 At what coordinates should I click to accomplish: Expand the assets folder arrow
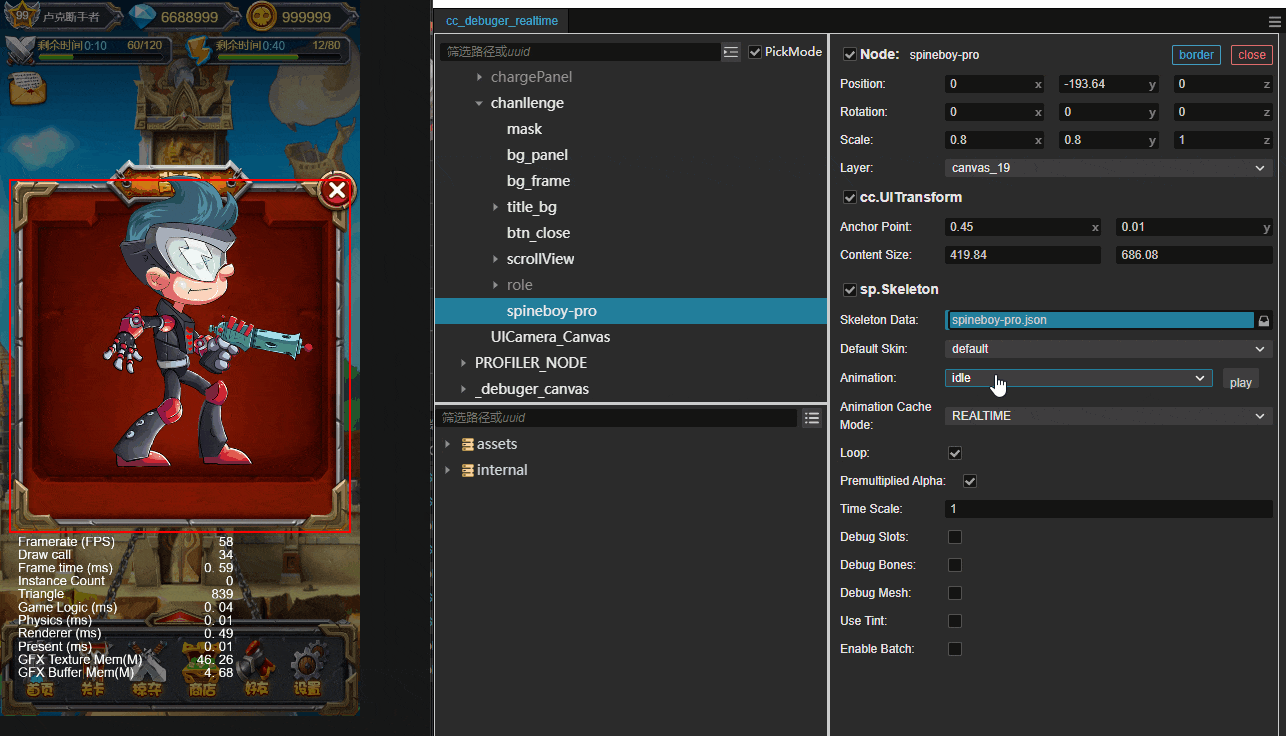pos(447,444)
